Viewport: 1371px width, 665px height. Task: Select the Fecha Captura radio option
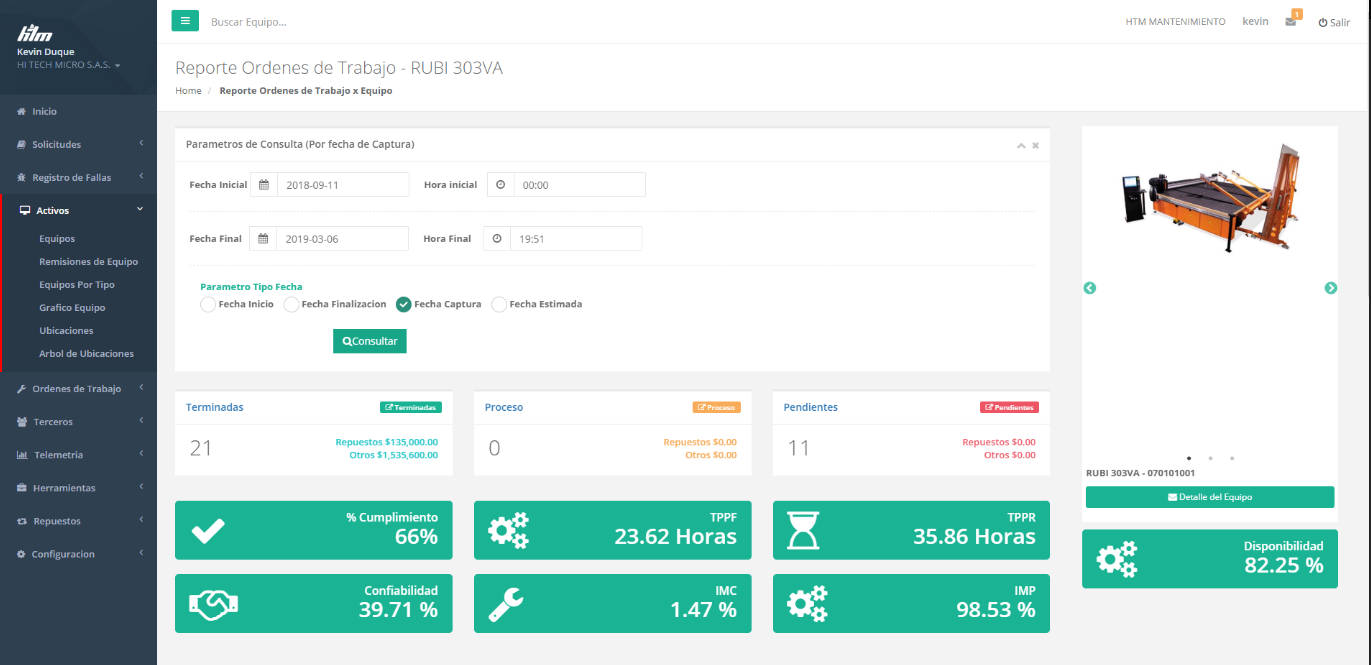[x=404, y=304]
